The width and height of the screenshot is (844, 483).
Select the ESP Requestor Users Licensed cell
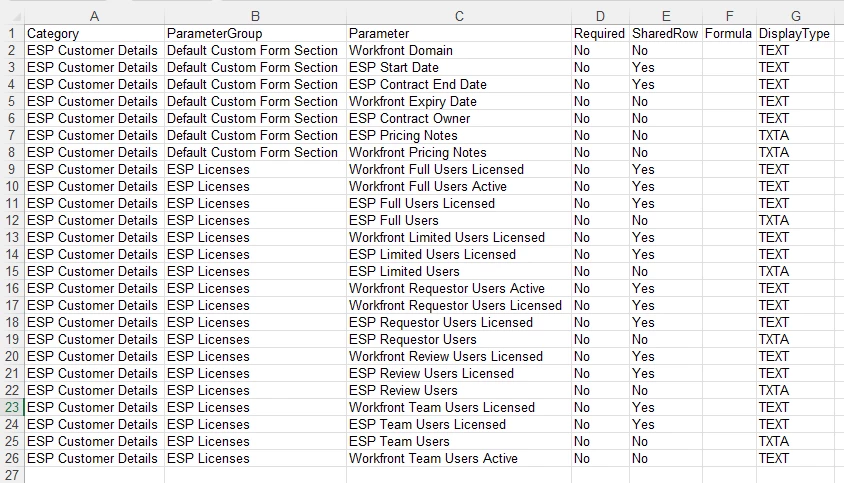click(x=459, y=323)
